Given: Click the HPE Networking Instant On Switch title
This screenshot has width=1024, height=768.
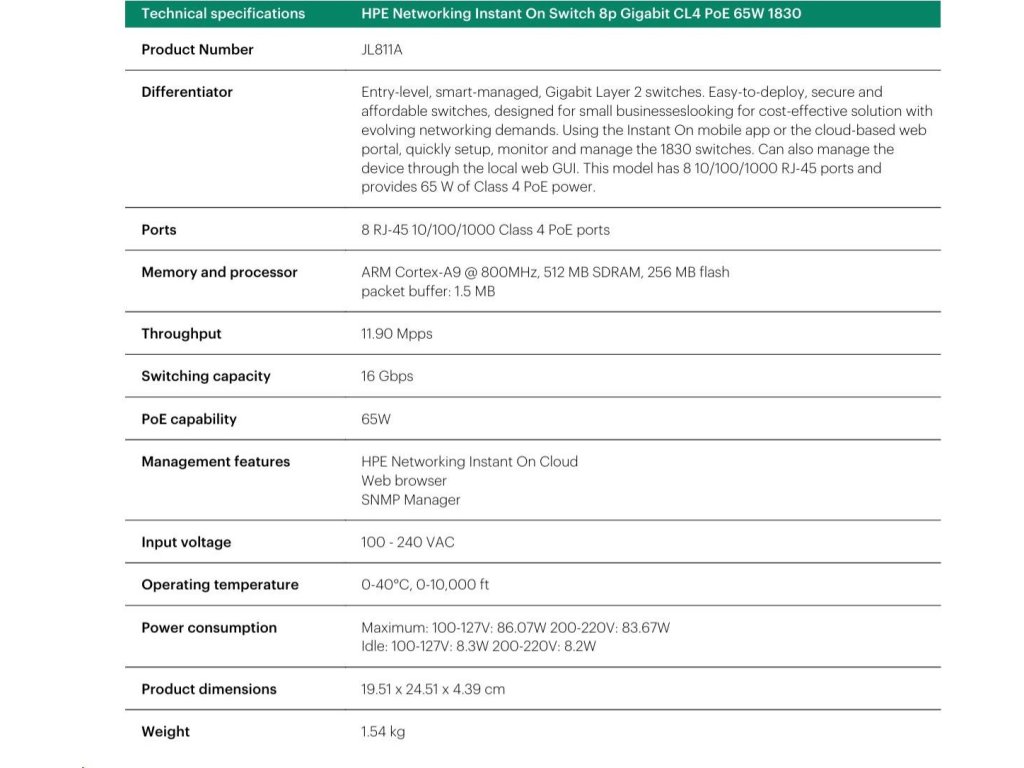Looking at the screenshot, I should pos(580,14).
